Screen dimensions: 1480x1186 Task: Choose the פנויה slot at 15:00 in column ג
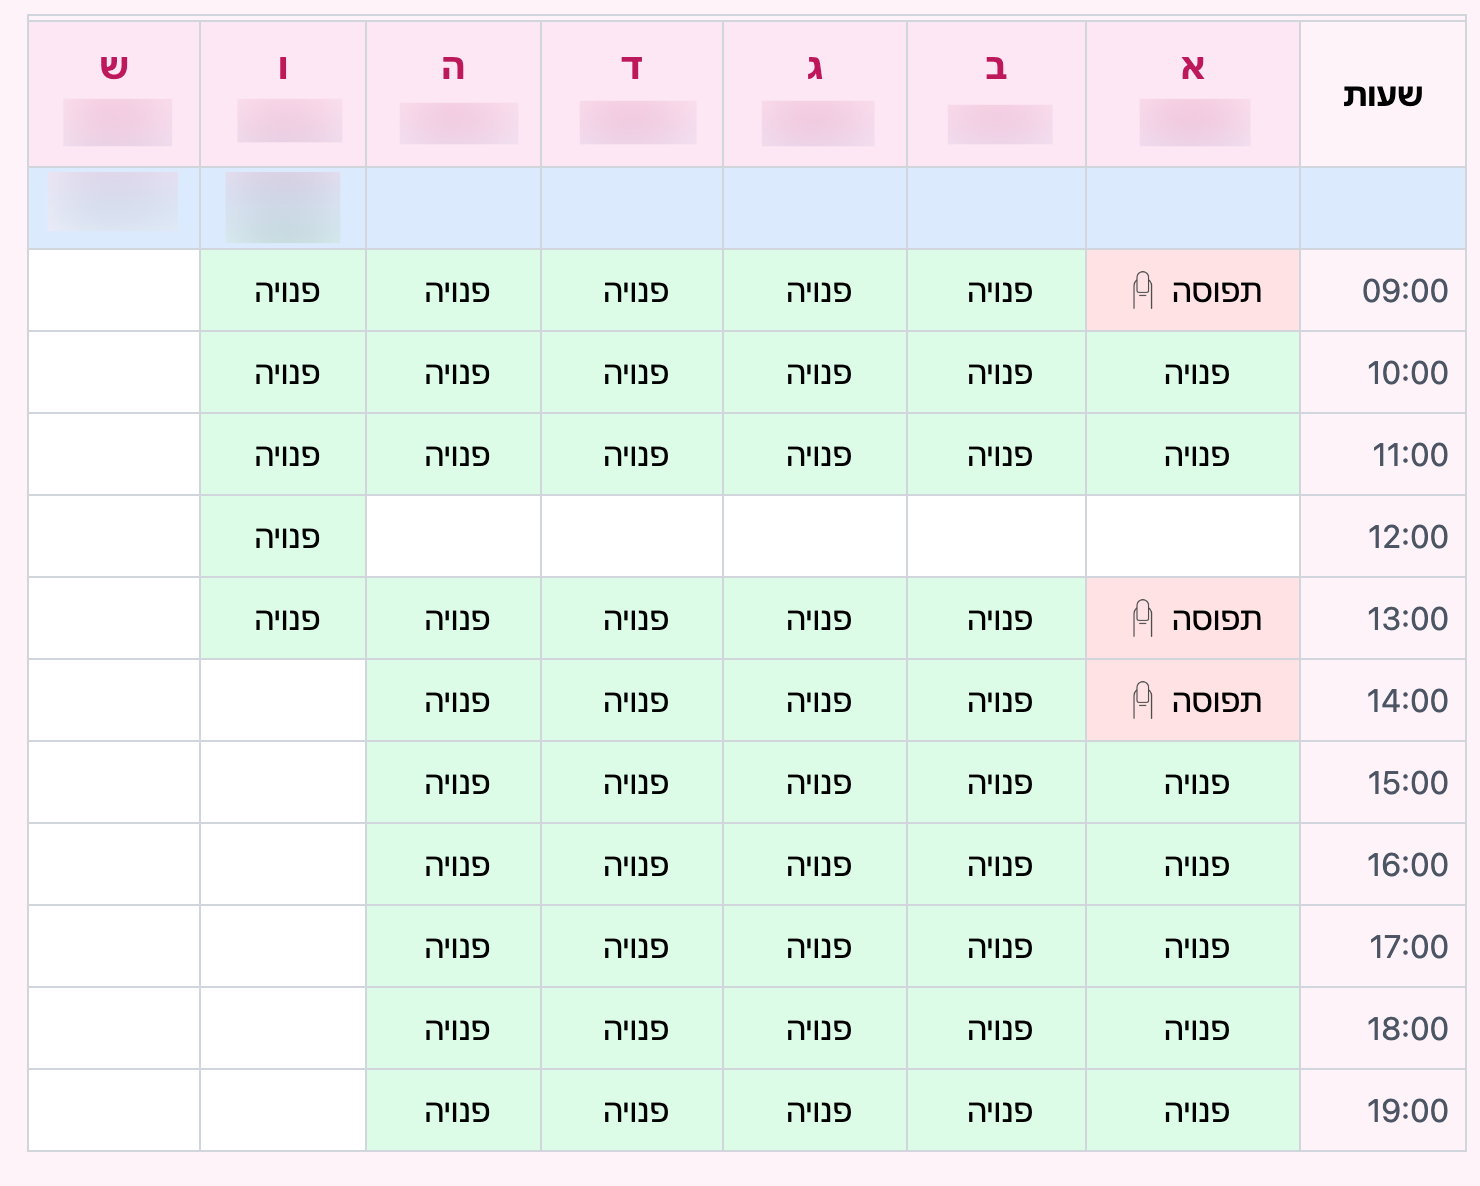[814, 782]
